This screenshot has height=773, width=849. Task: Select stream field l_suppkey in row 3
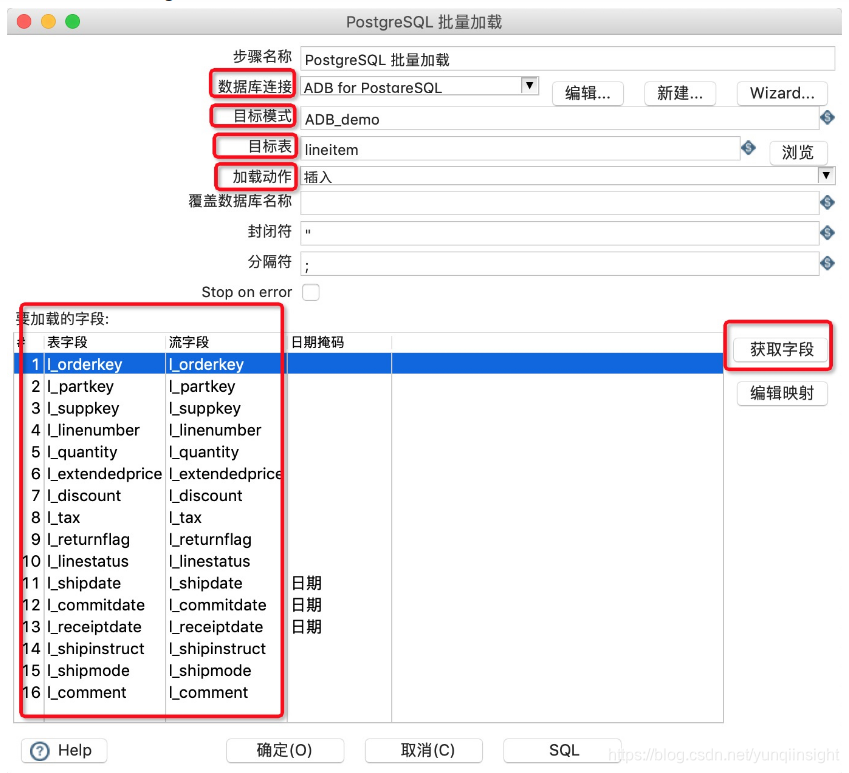coord(205,408)
